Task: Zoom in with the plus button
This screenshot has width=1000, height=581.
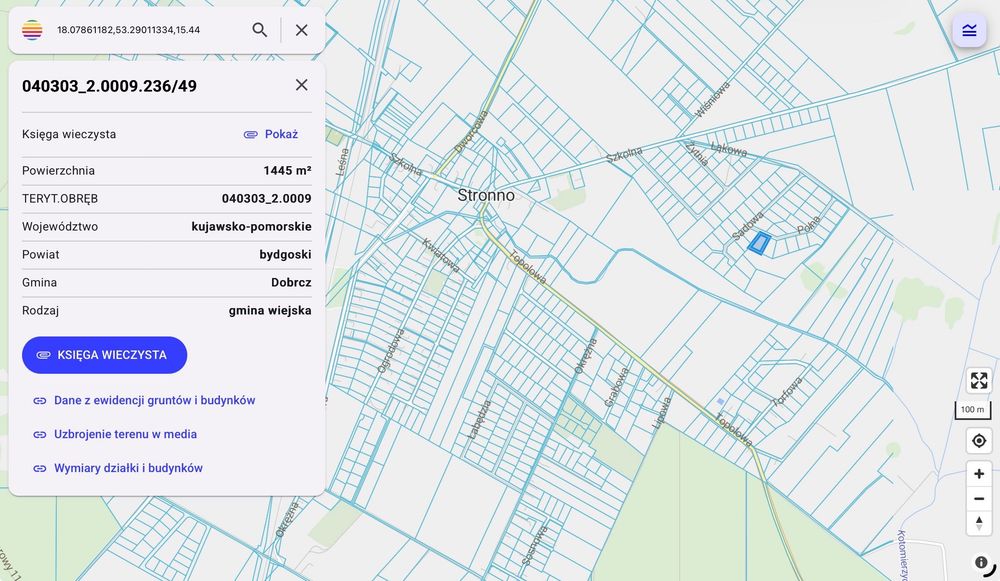Action: (979, 474)
